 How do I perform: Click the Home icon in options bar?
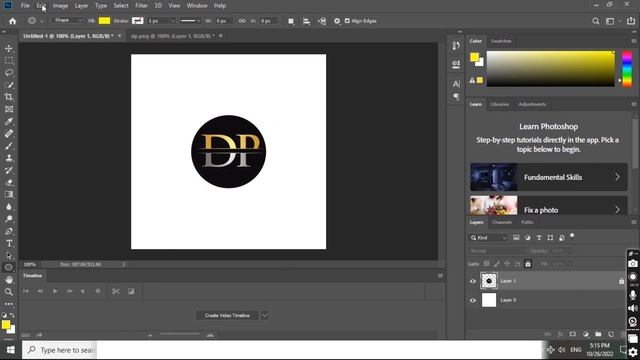pos(13,21)
